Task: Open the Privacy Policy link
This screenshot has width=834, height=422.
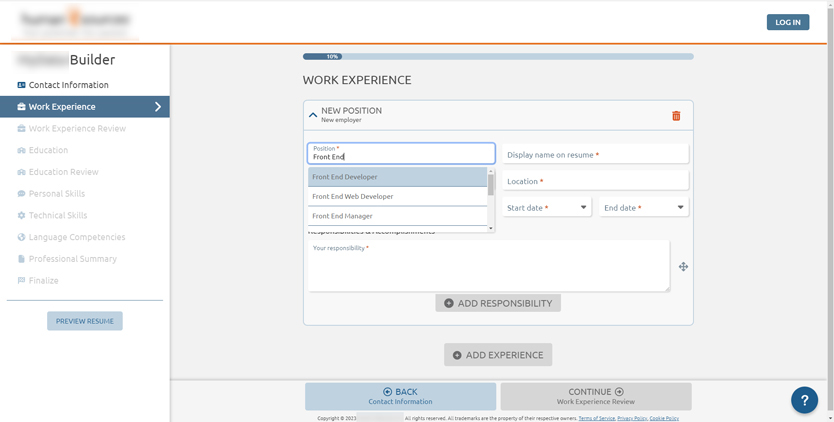Action: pyautogui.click(x=632, y=418)
